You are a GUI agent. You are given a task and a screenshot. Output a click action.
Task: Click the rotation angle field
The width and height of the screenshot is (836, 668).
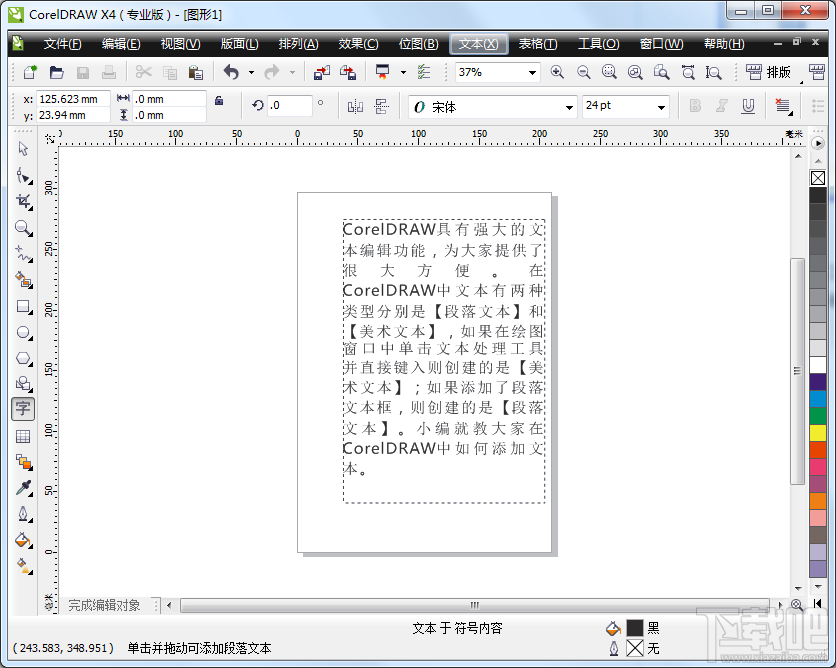[x=290, y=106]
